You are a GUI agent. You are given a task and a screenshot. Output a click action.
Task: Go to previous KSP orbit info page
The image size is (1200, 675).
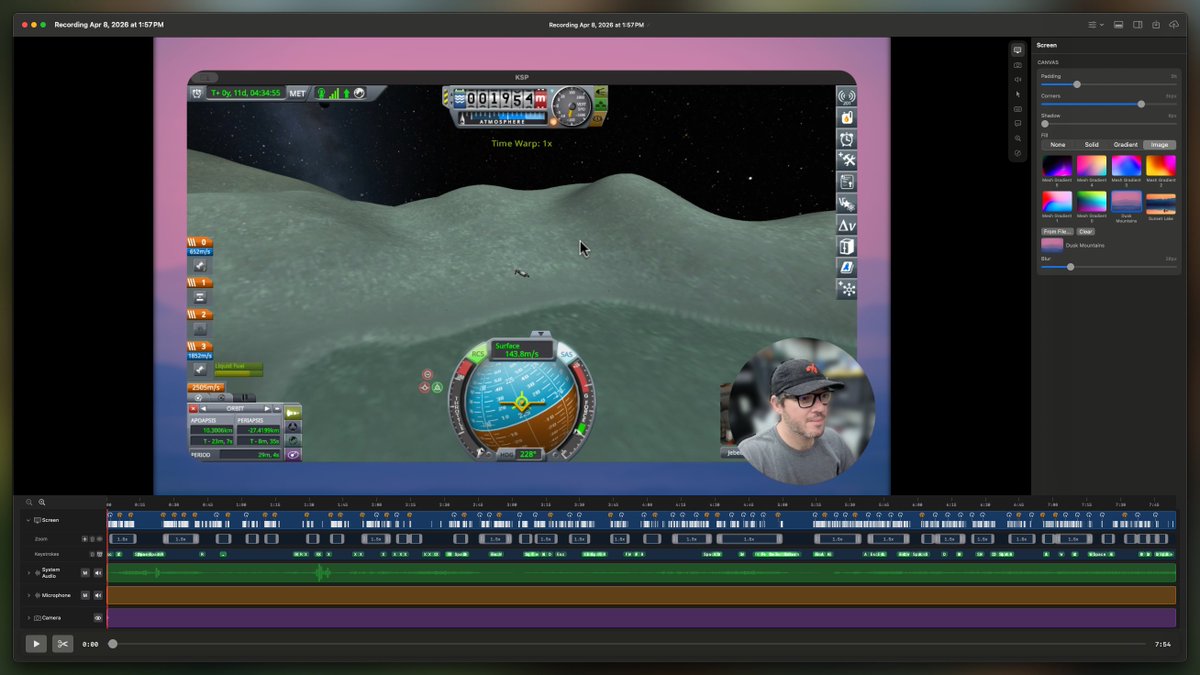tap(203, 409)
